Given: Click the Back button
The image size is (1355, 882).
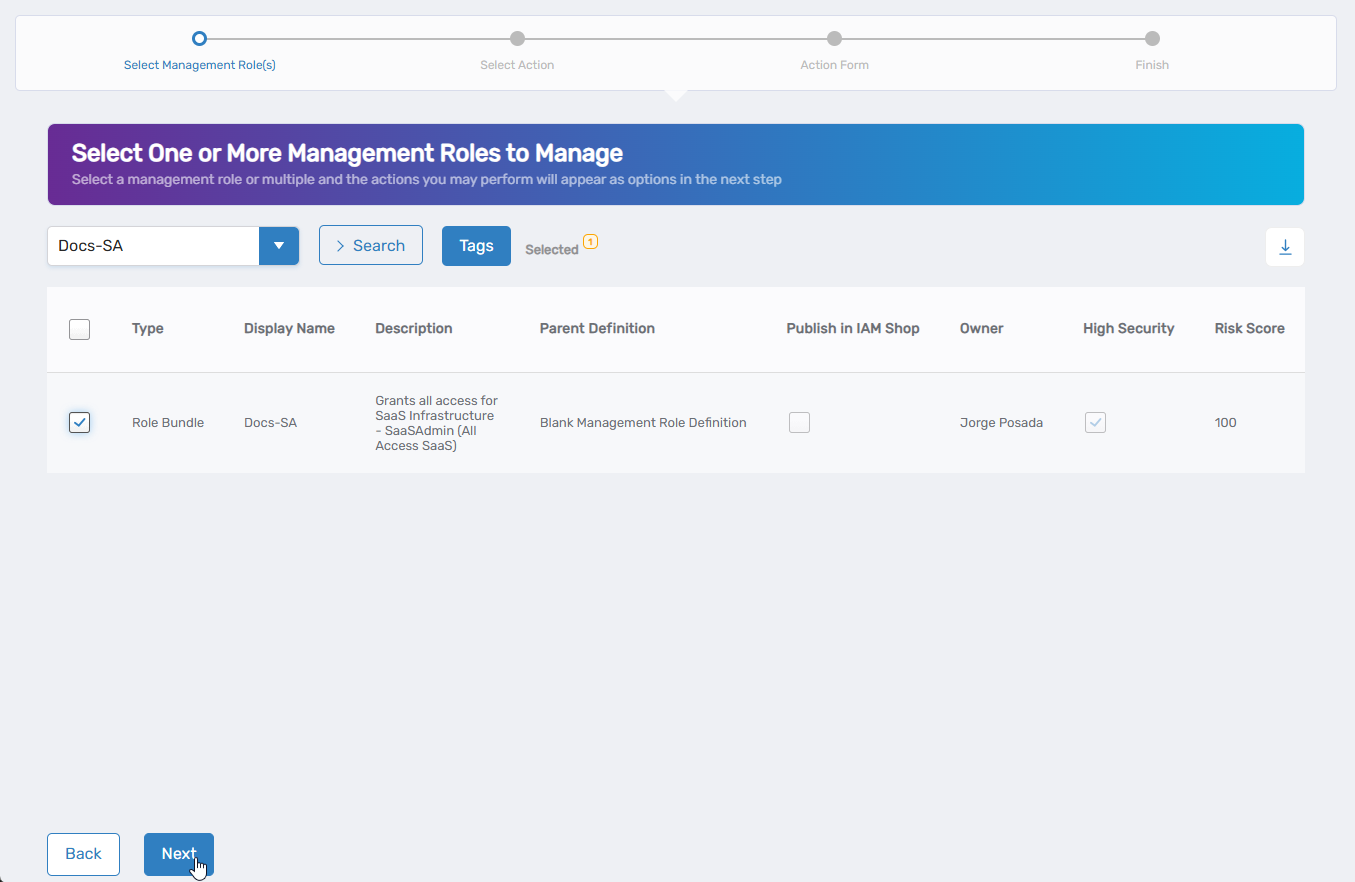Looking at the screenshot, I should [x=83, y=854].
